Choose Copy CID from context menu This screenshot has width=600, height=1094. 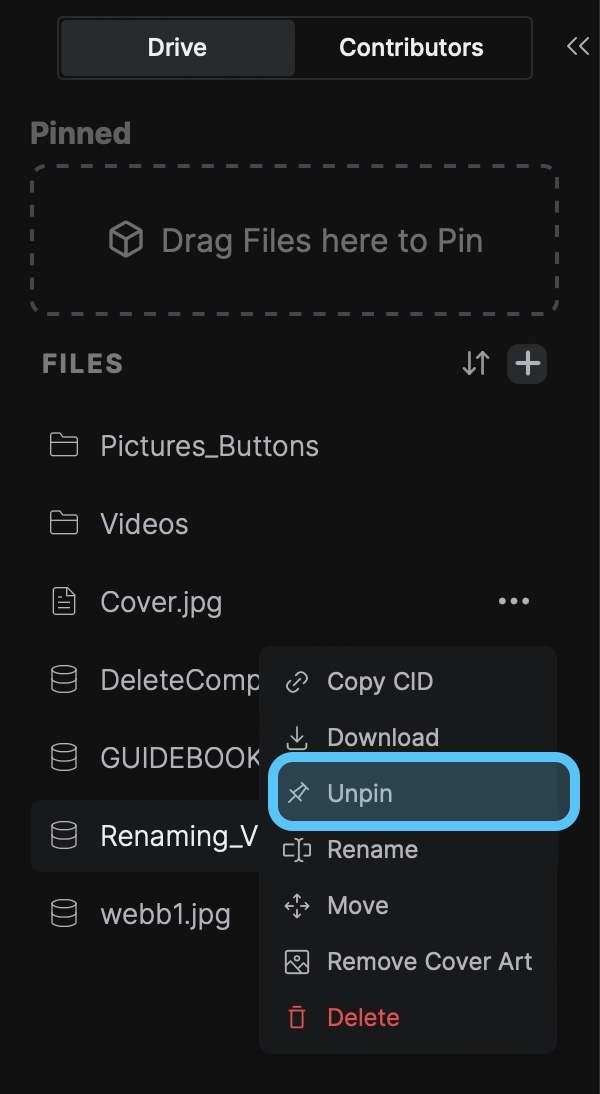tap(380, 682)
